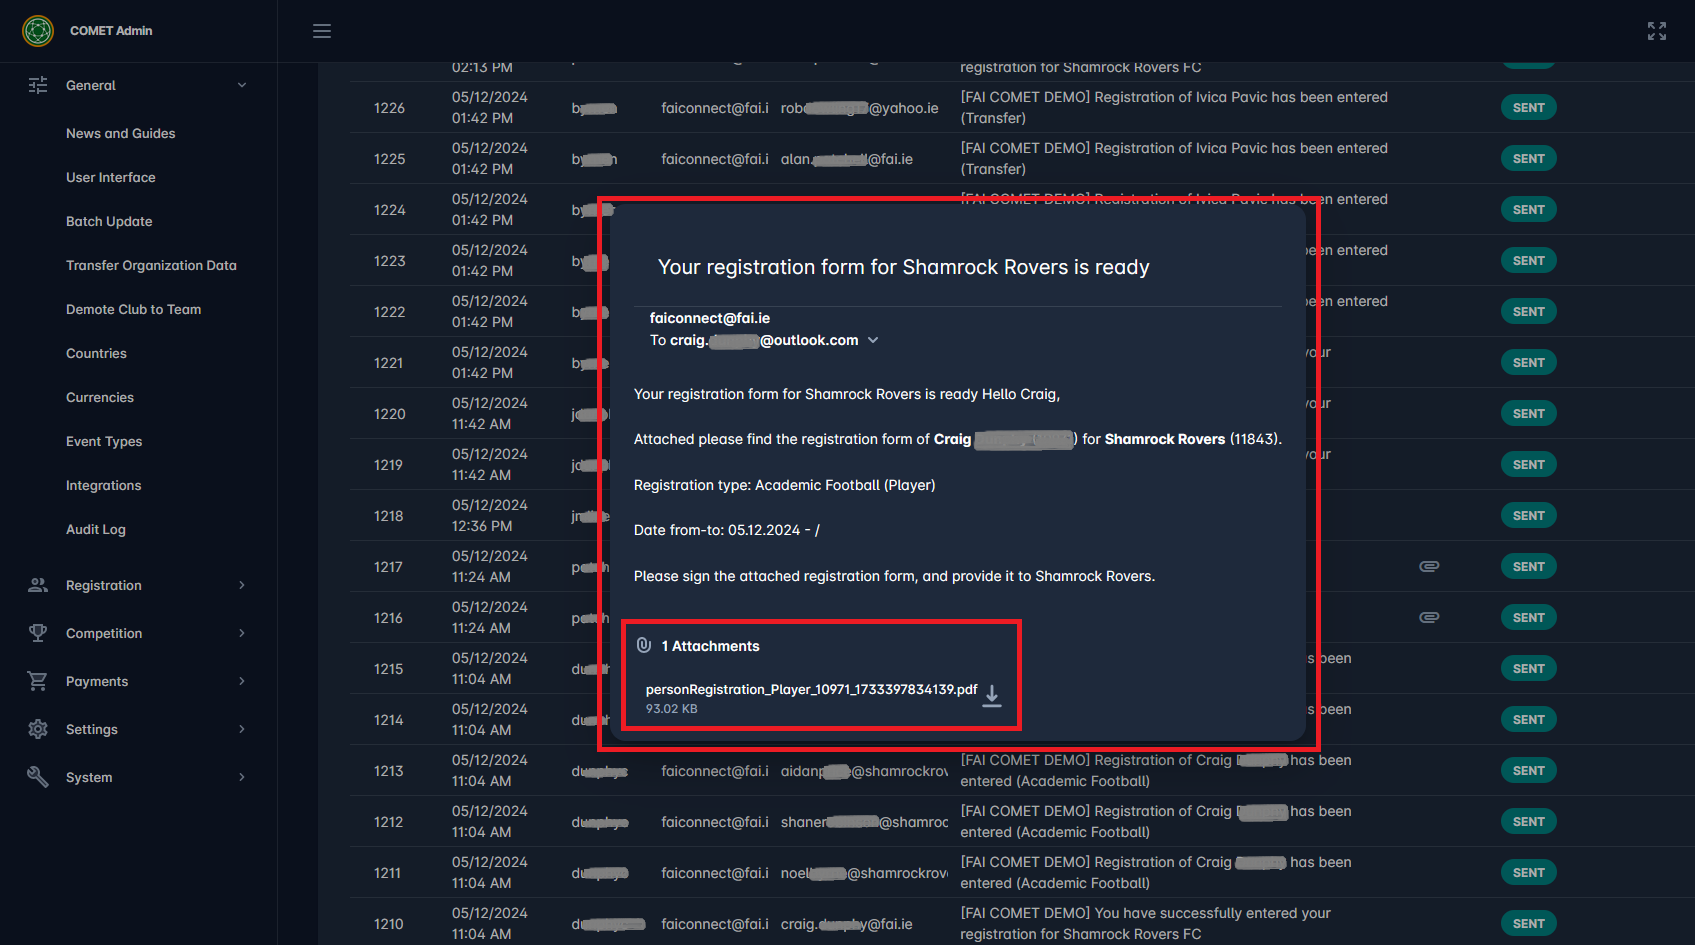The height and width of the screenshot is (945, 1695).
Task: Click the Competition trophy icon
Action: tap(38, 633)
